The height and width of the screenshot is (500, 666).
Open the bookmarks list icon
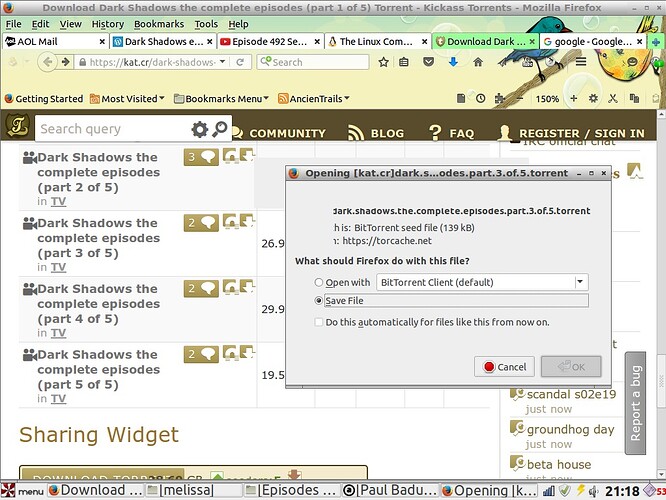[404, 62]
